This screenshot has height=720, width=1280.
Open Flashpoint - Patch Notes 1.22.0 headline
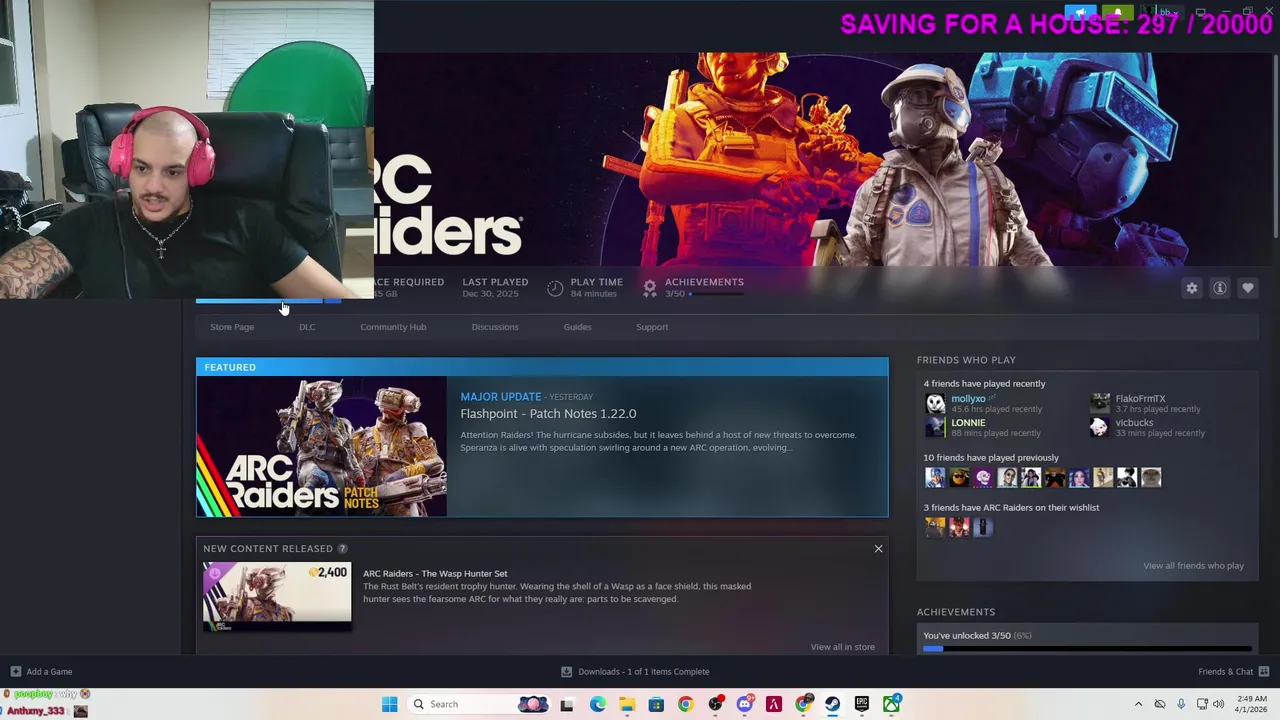coord(548,414)
